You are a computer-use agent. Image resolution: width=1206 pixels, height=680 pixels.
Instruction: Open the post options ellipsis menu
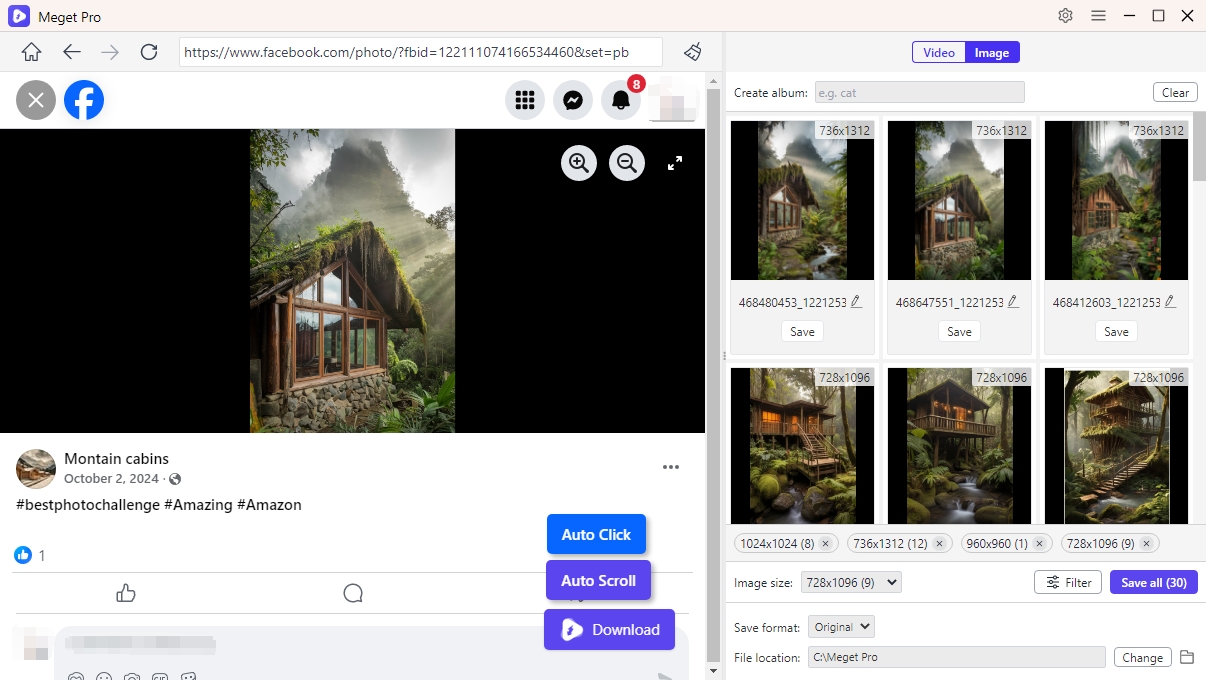pyautogui.click(x=671, y=467)
